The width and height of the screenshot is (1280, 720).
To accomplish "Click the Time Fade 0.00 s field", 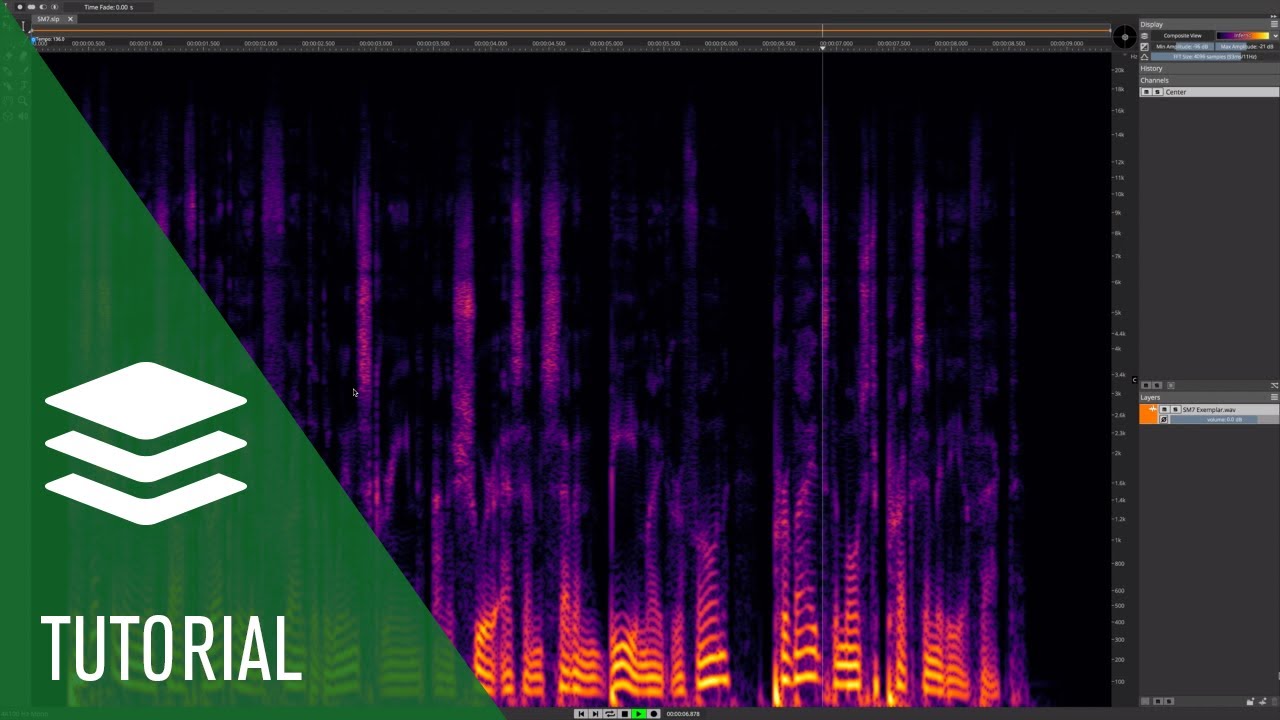I will tap(107, 7).
